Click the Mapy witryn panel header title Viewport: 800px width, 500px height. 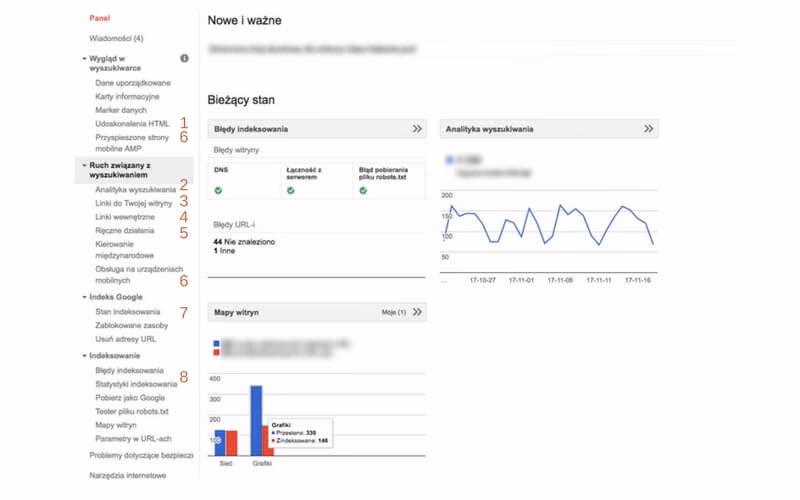pos(236,312)
